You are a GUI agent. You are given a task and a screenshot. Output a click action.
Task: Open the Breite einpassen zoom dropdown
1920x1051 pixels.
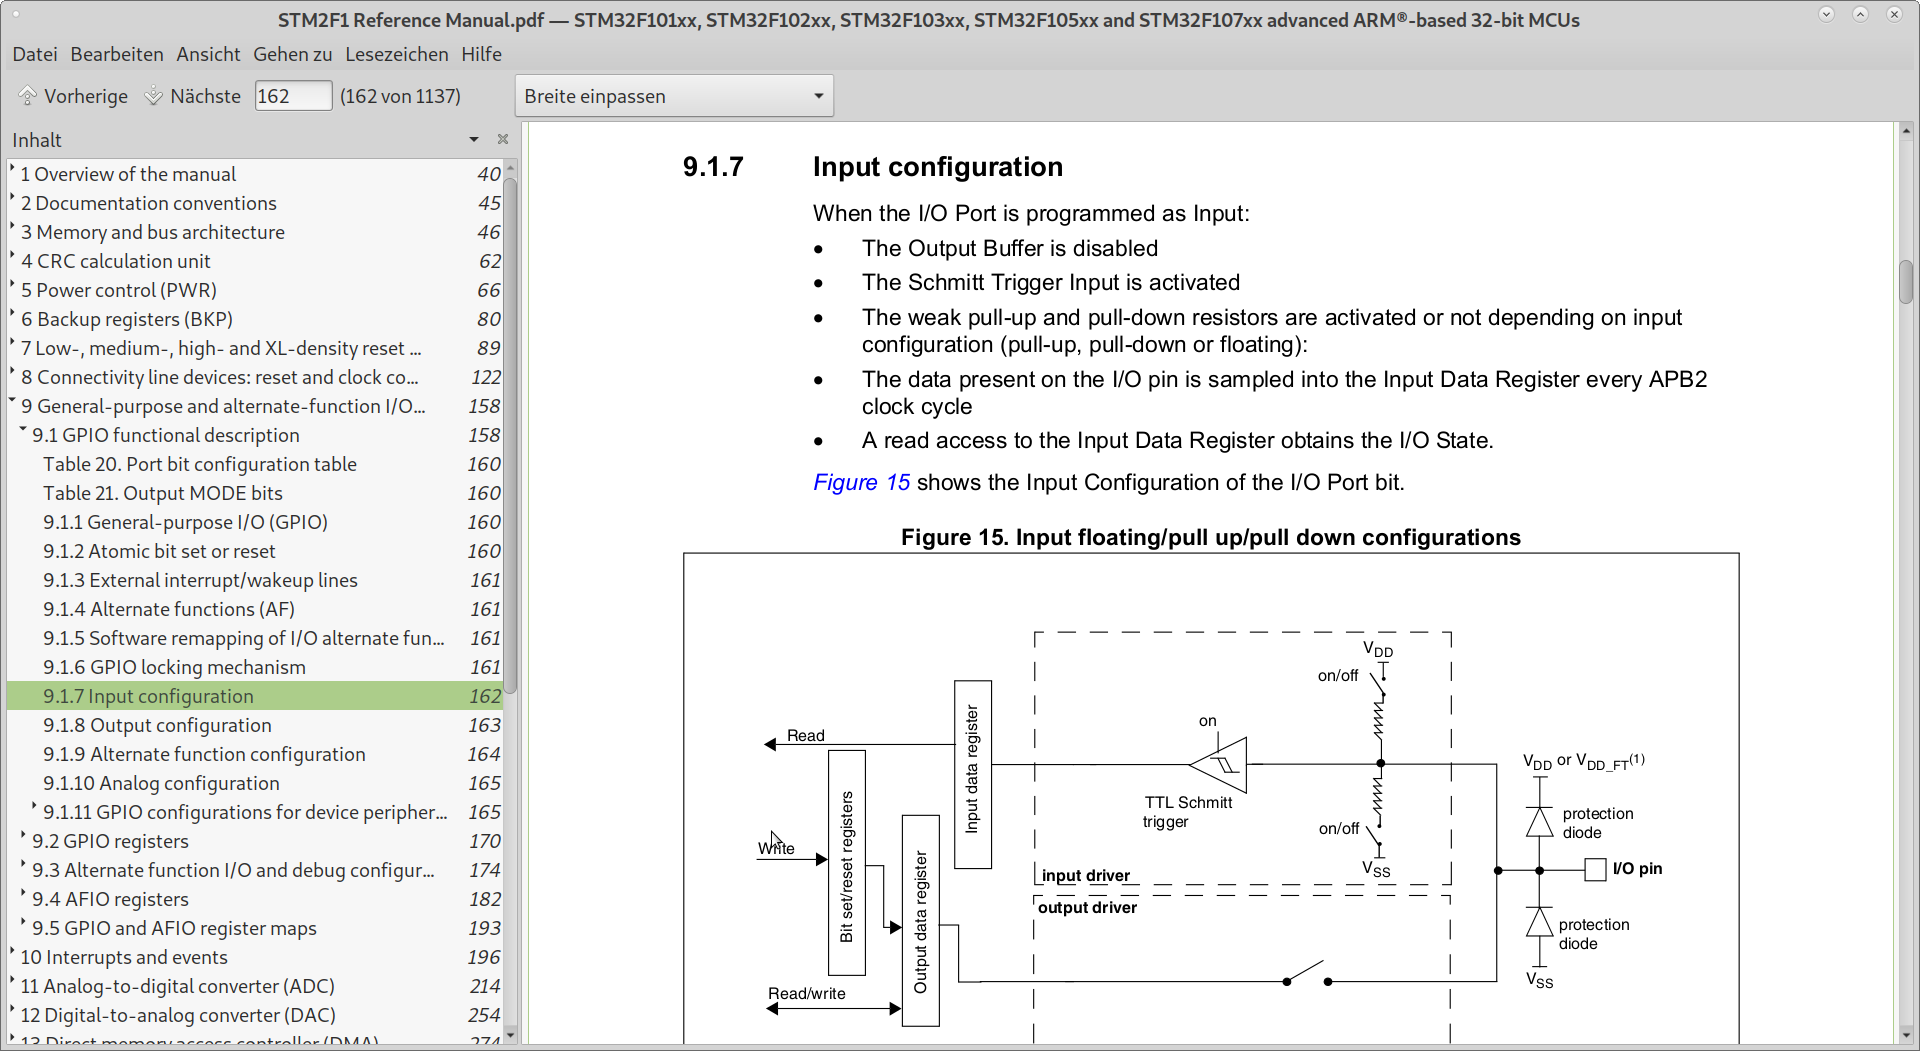(x=674, y=96)
